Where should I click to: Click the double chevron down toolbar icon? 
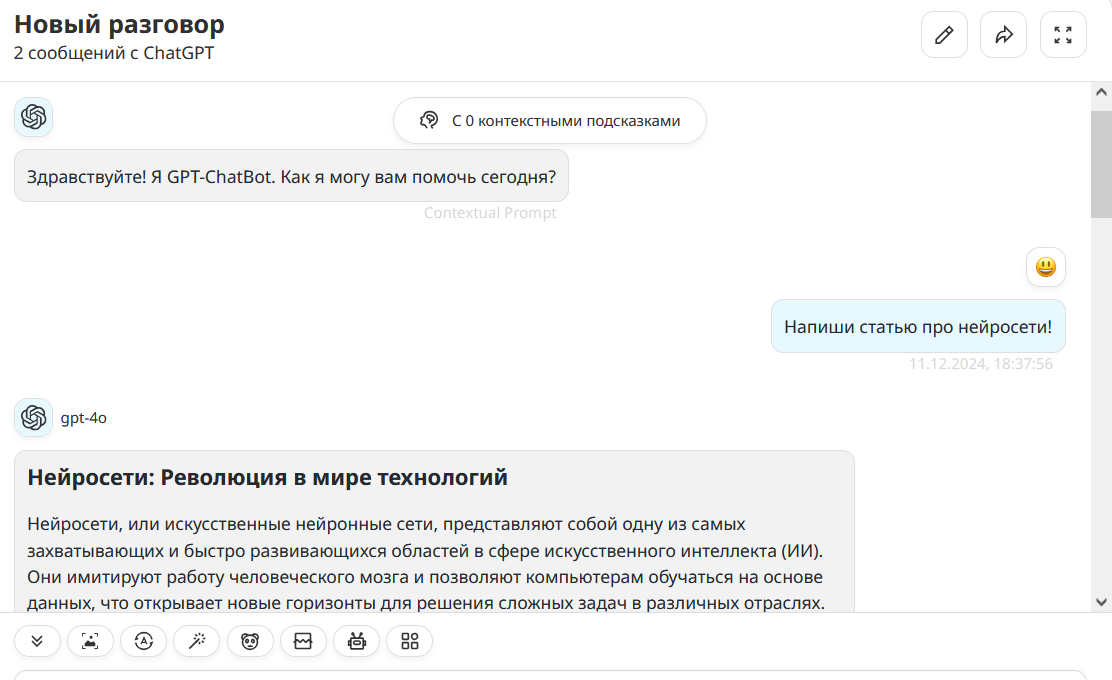[x=37, y=642]
